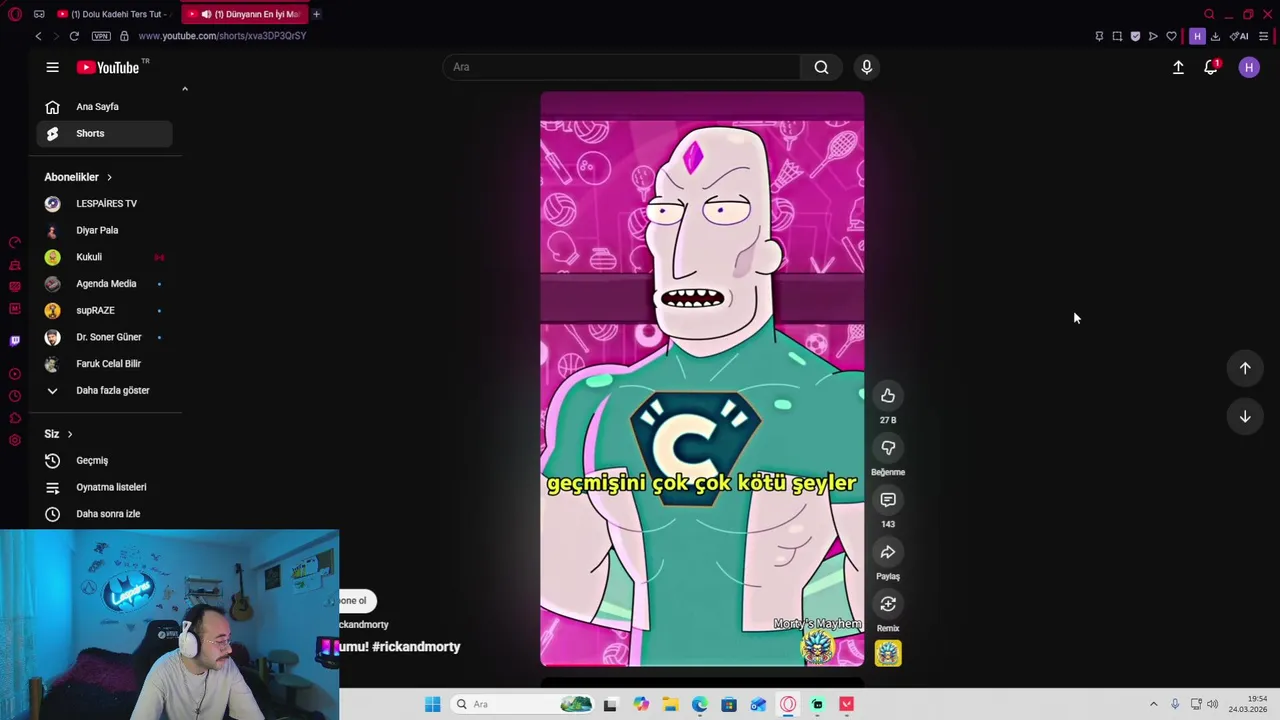Switch to Dolu Kadehi Ters Tut tab
Image resolution: width=1280 pixels, height=720 pixels.
(x=114, y=14)
